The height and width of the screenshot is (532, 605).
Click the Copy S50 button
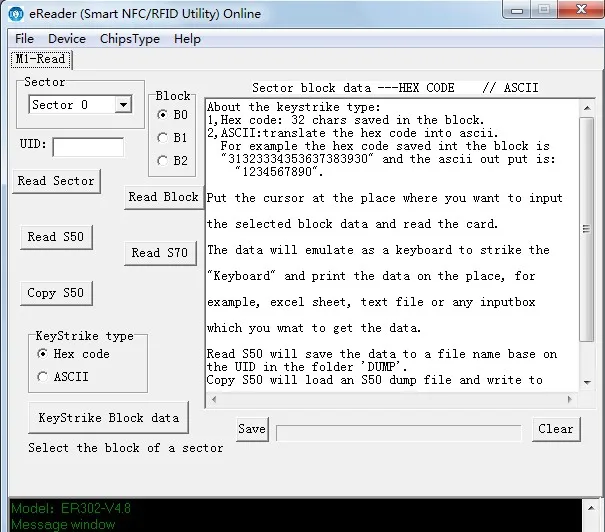pos(56,293)
